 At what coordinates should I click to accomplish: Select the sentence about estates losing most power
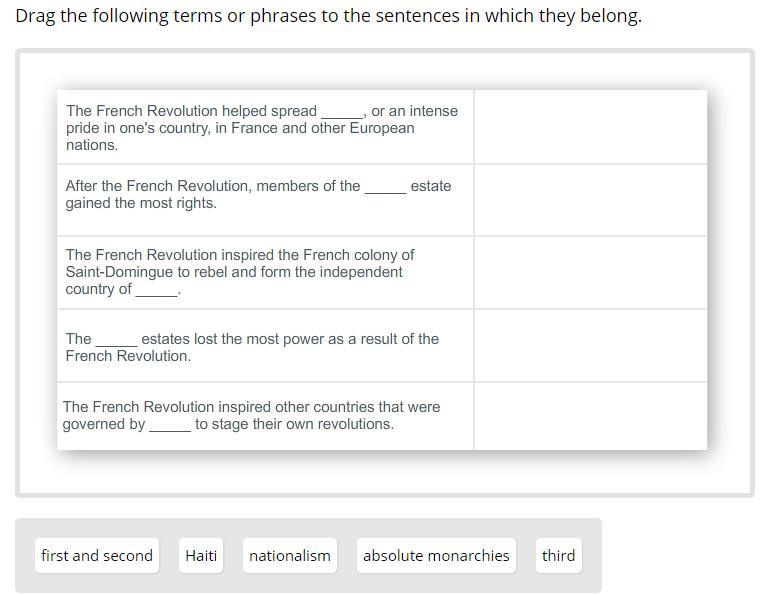click(252, 347)
